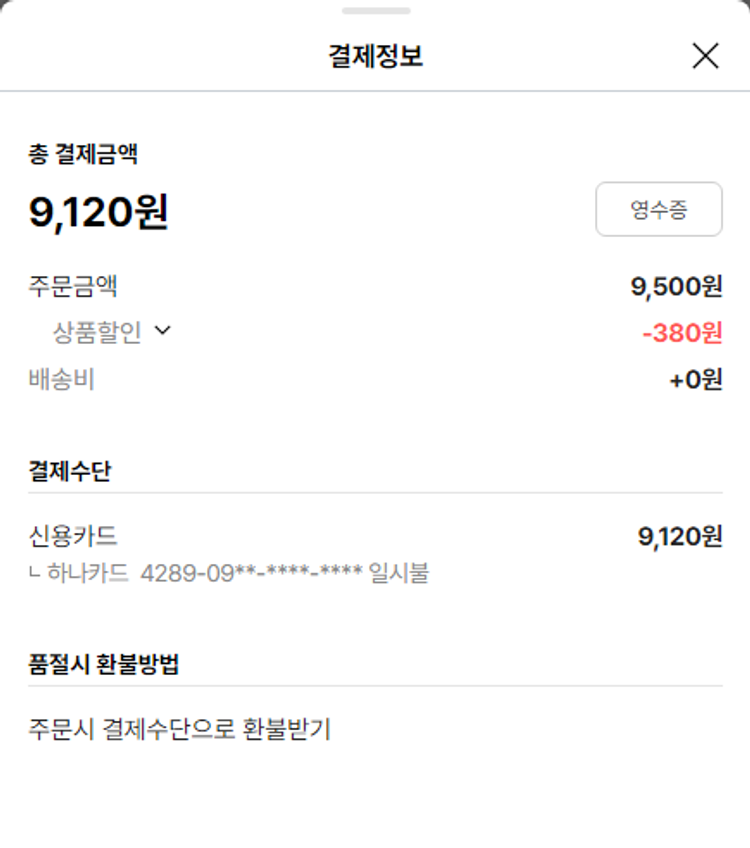
Task: Click the 신용카드 payment method label
Action: coord(73,537)
